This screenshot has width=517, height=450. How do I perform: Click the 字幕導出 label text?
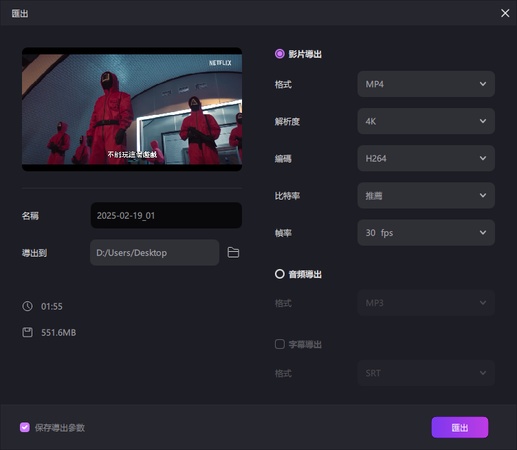[x=305, y=344]
